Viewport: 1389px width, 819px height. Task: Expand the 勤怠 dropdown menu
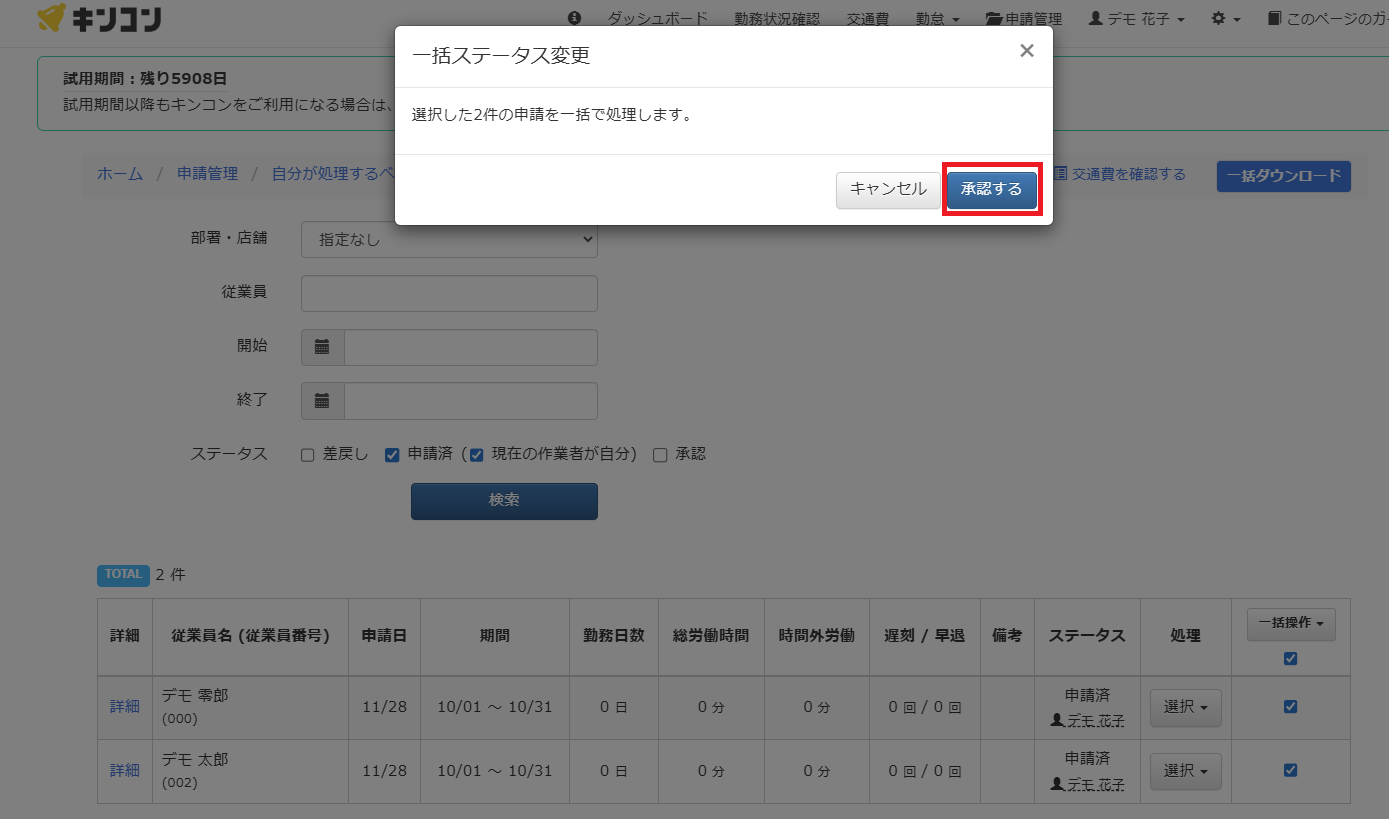938,19
